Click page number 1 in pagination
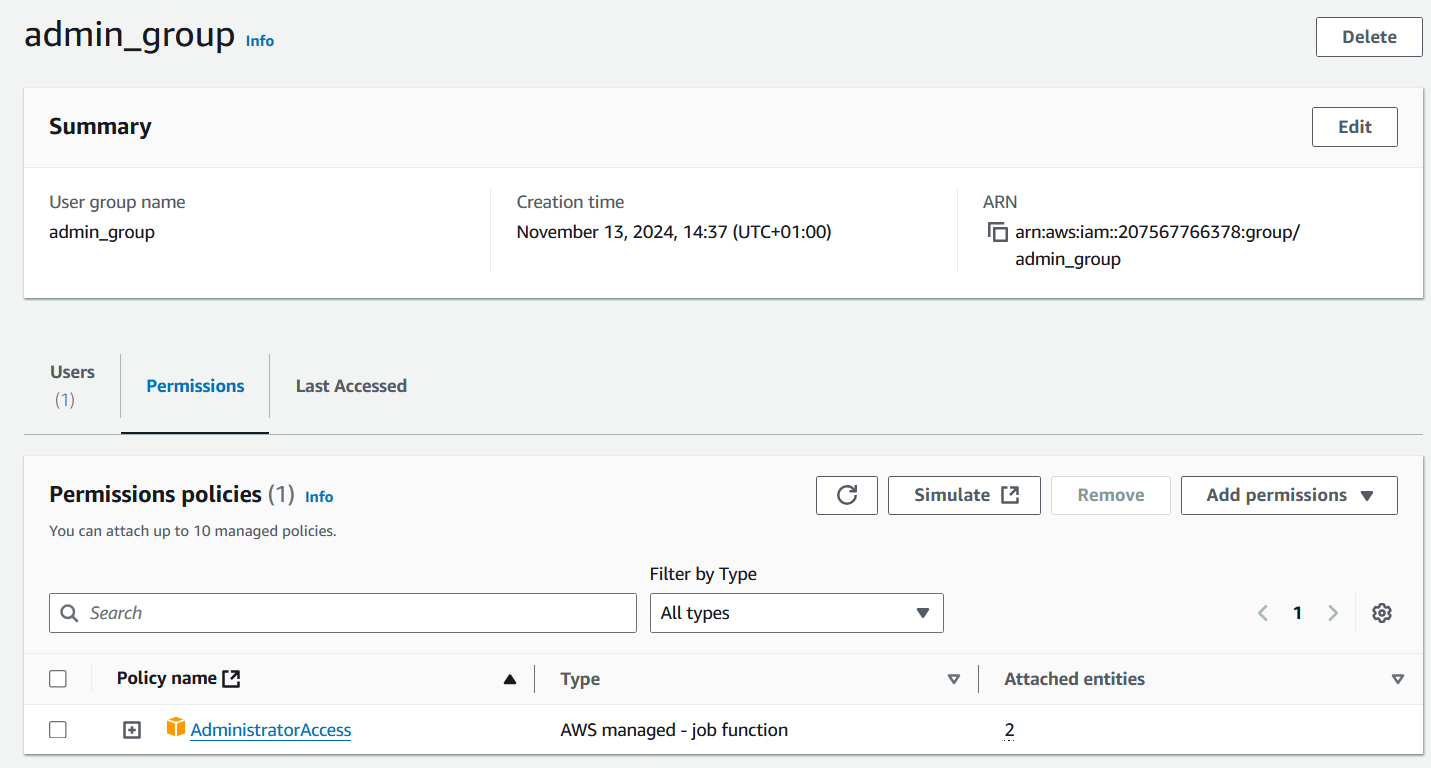The width and height of the screenshot is (1431, 768). coord(1298,613)
